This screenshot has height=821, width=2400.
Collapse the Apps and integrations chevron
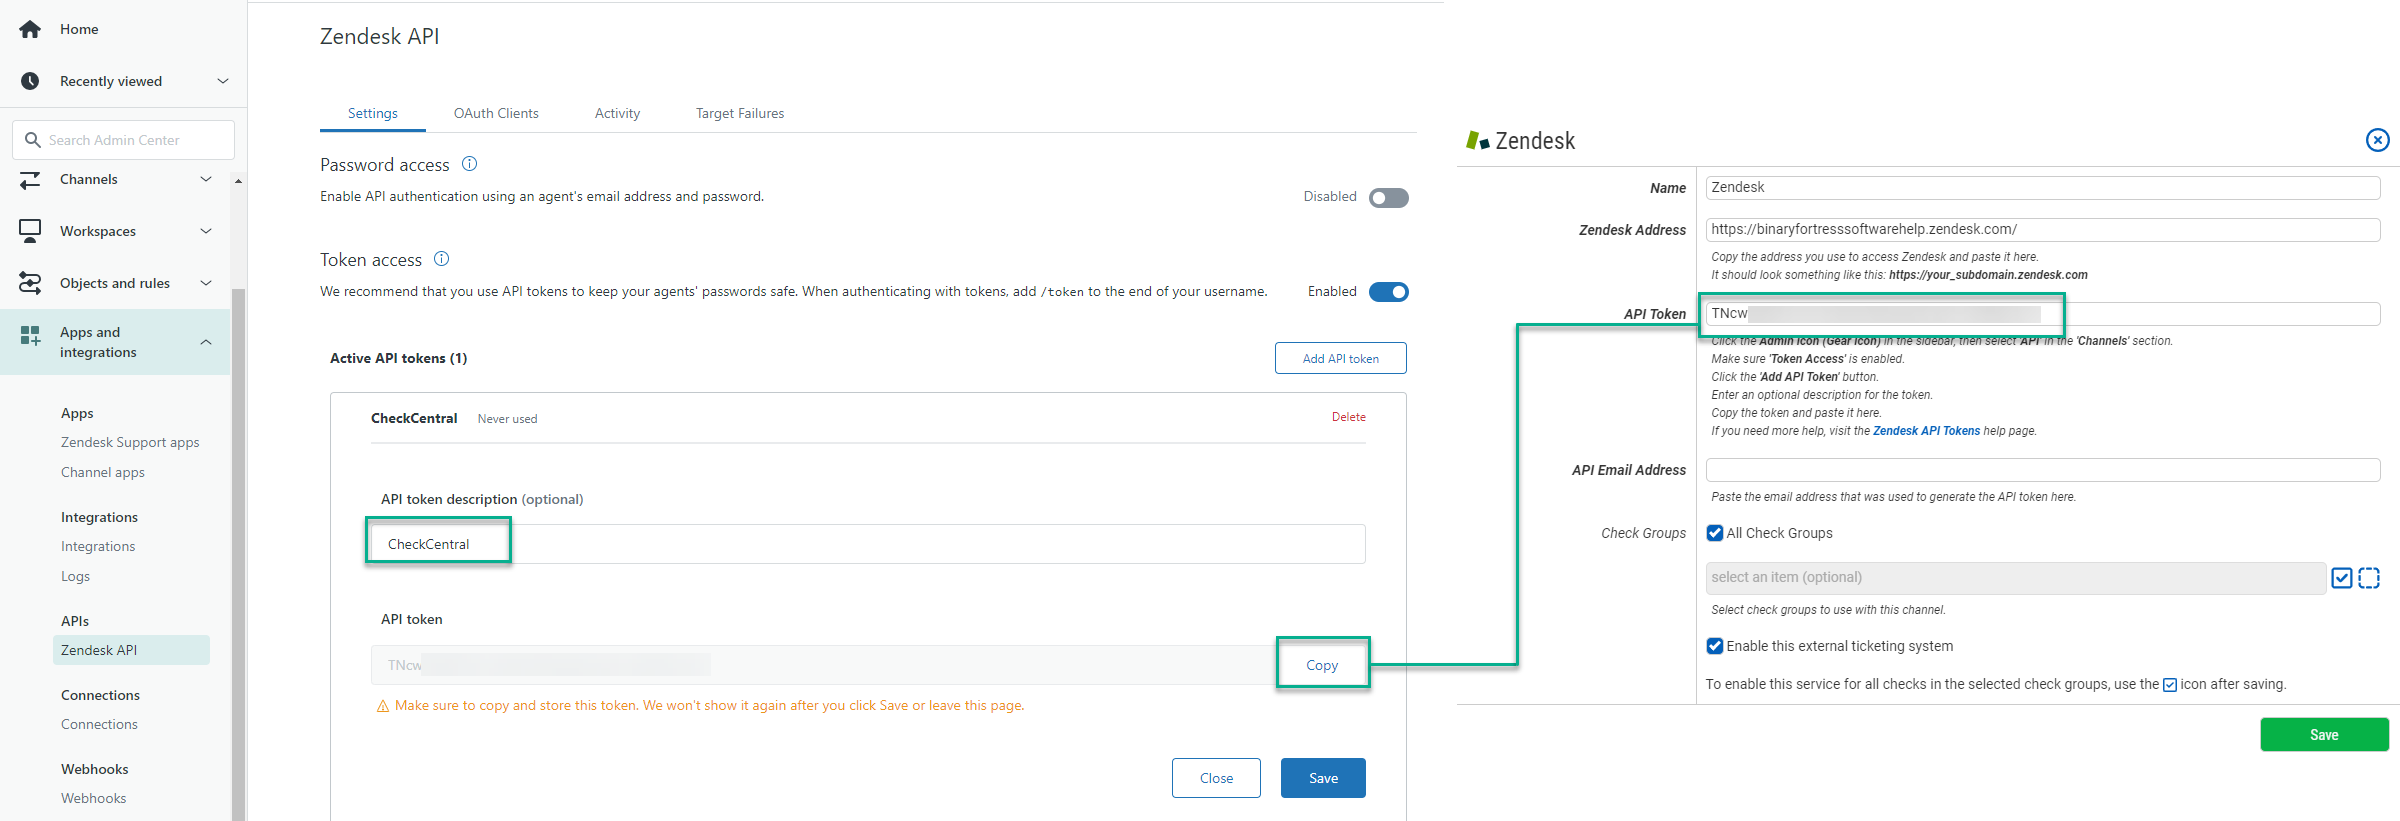(x=206, y=342)
